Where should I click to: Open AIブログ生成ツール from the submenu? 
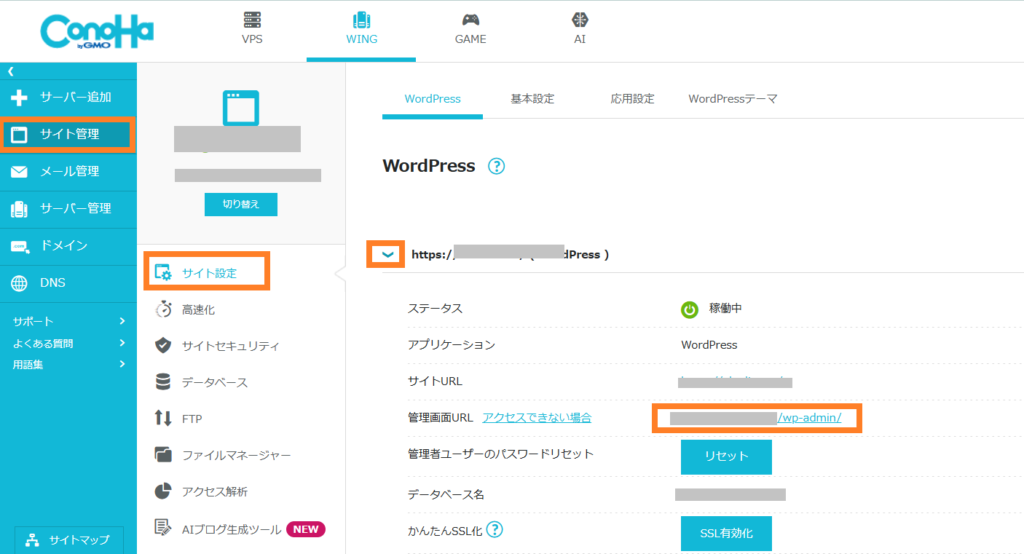coord(231,529)
